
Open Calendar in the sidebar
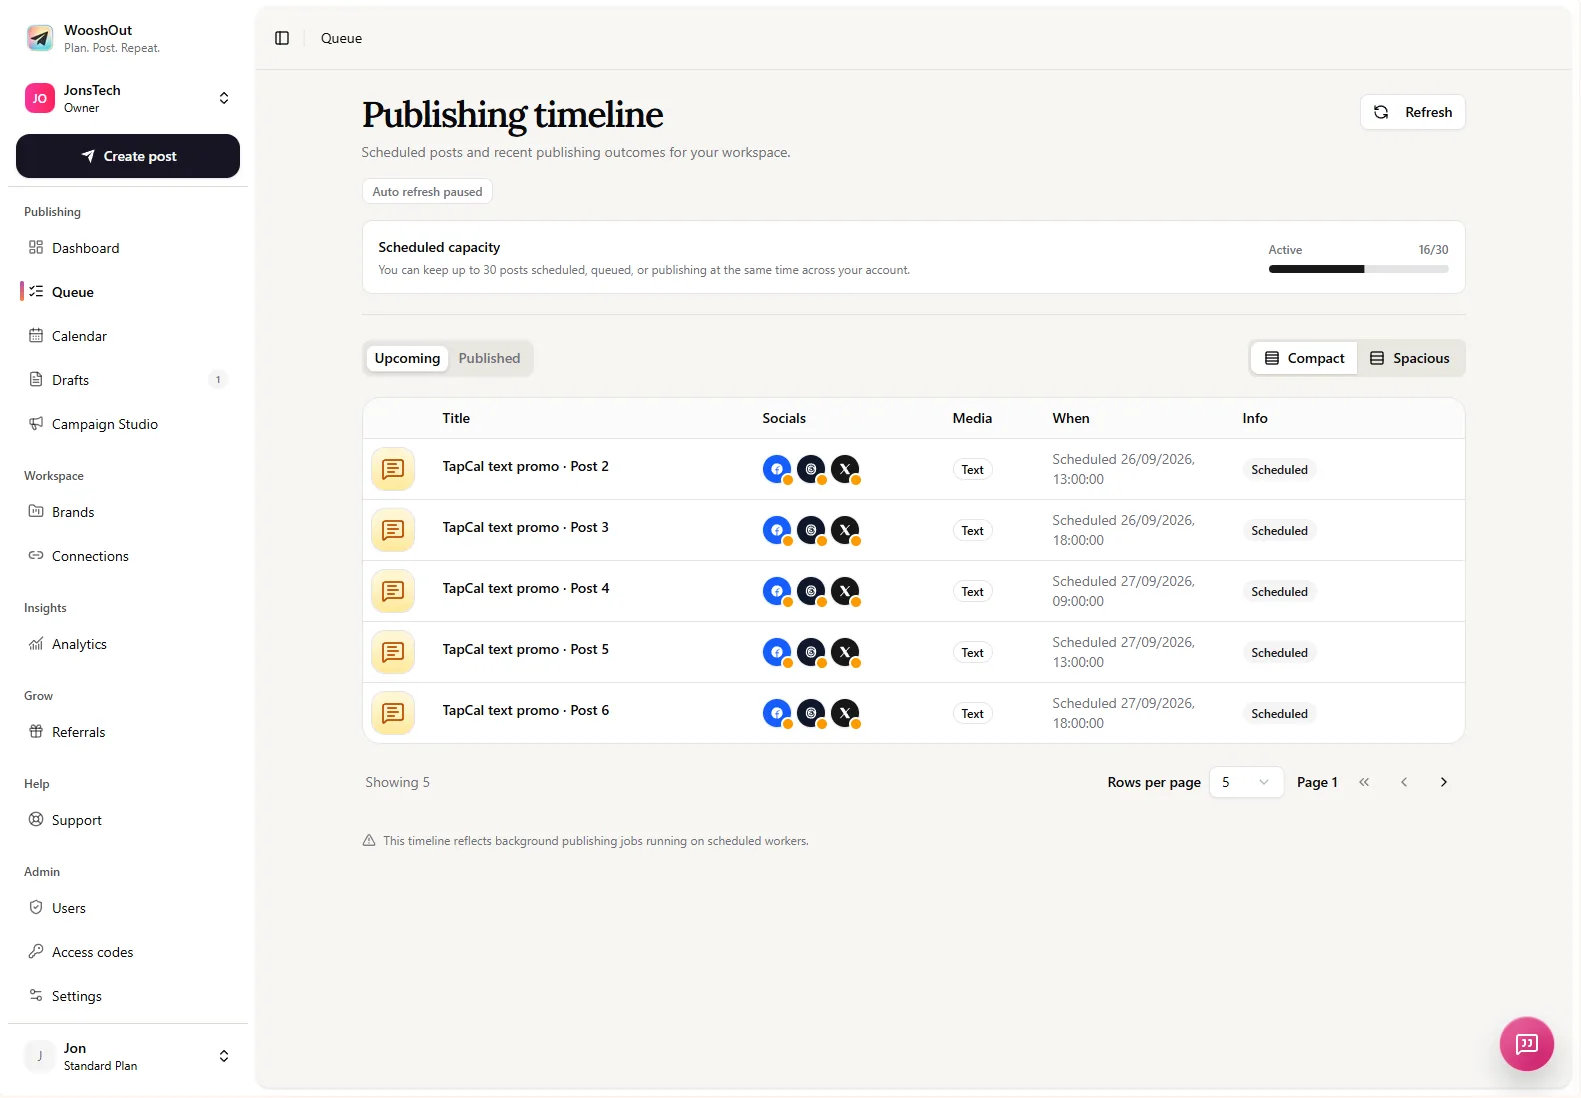pos(128,336)
